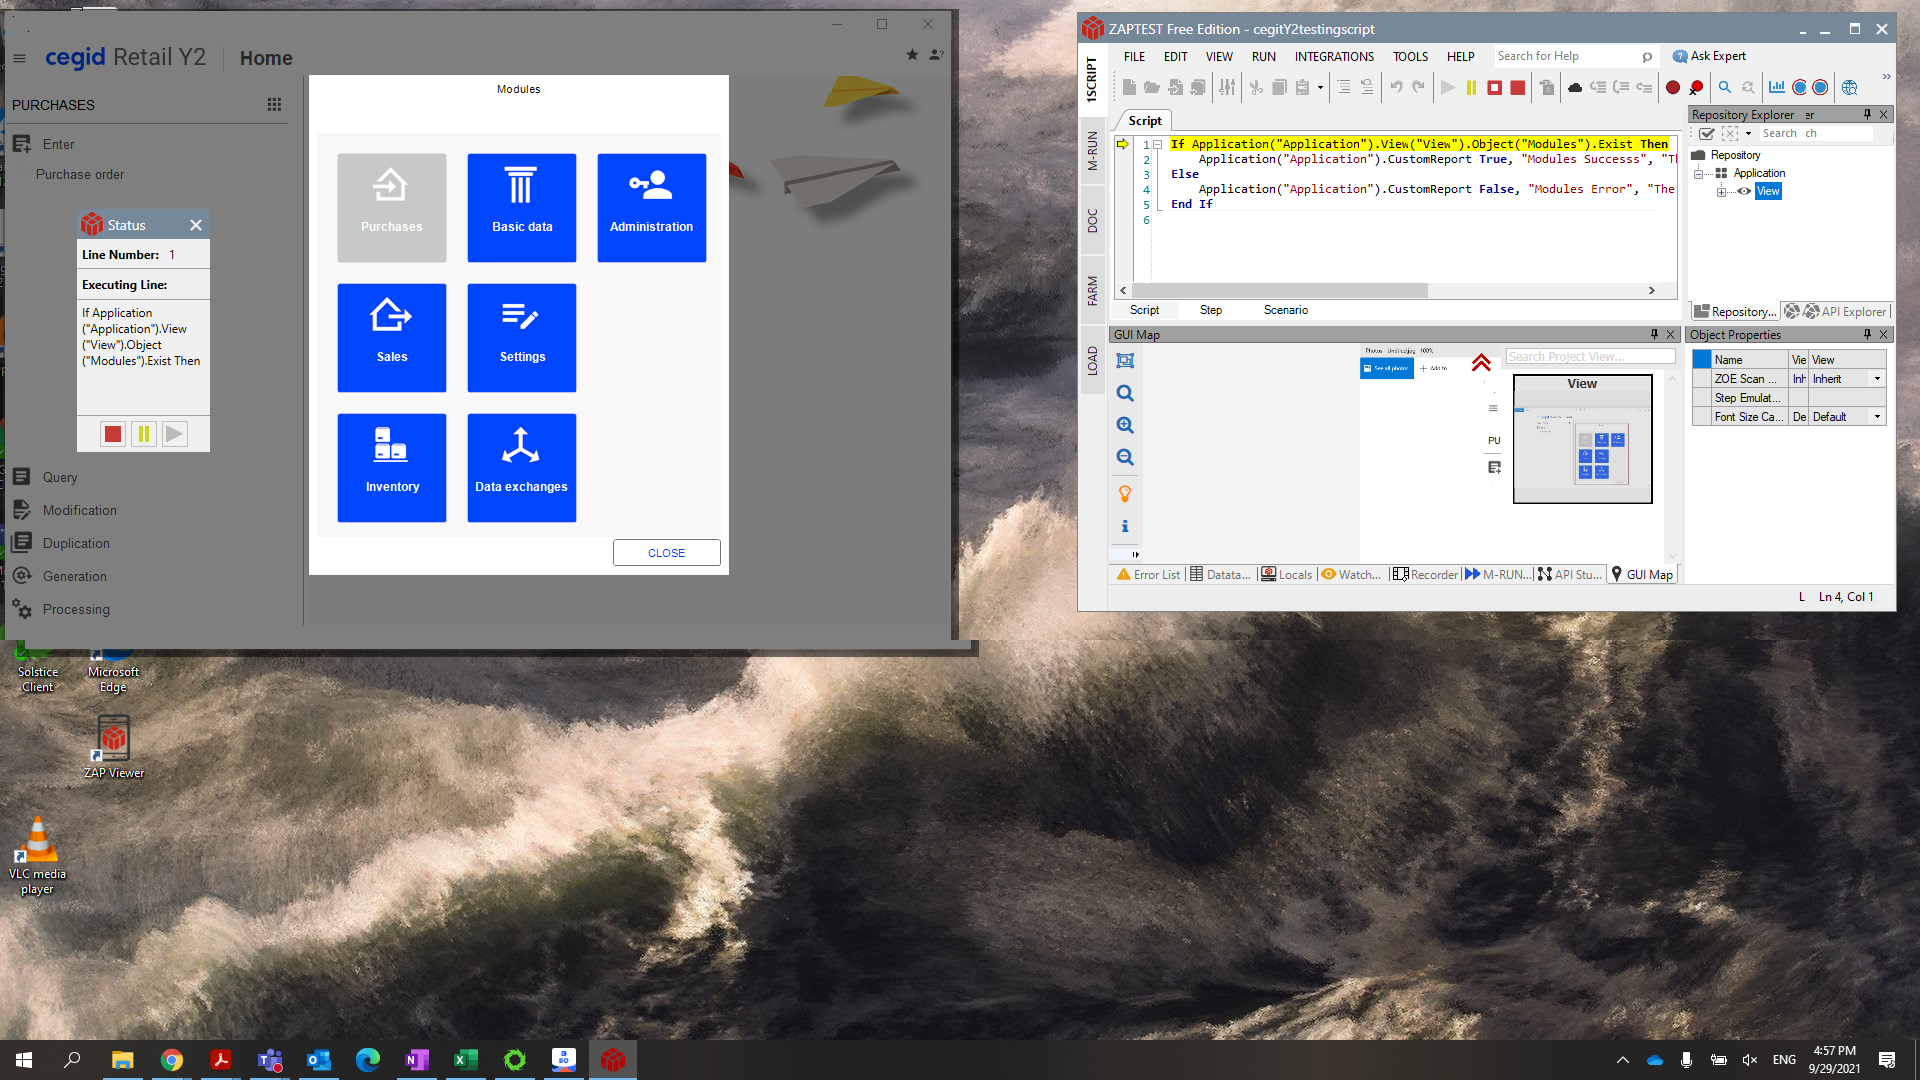
Task: Open the Basic data module tile
Action: click(521, 208)
